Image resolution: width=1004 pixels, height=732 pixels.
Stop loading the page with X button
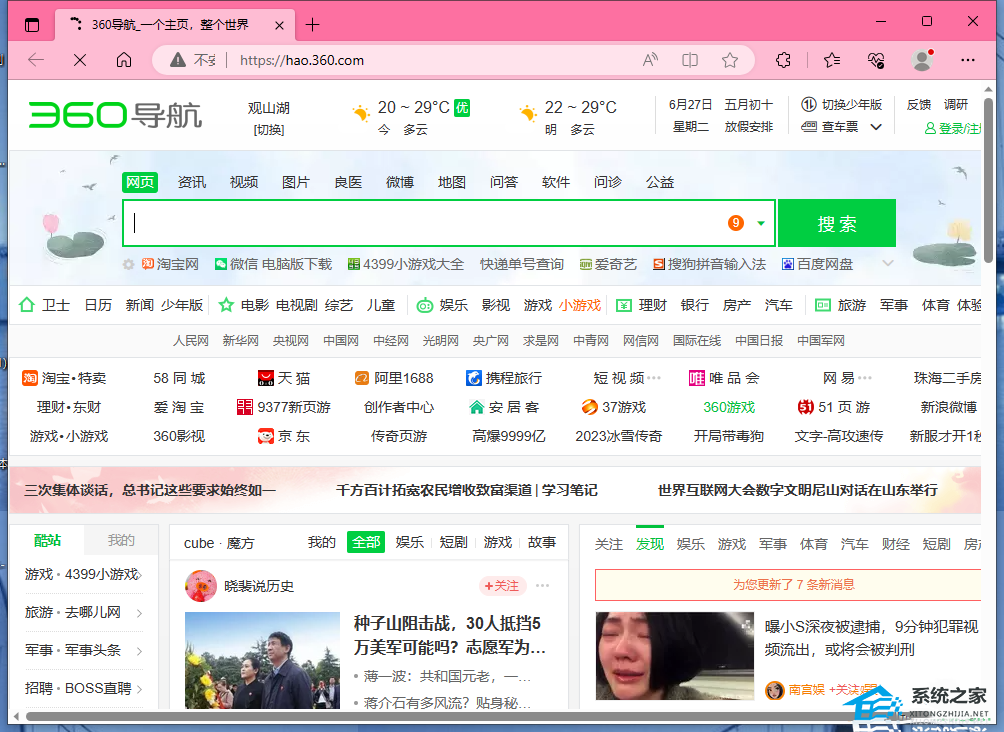click(80, 60)
